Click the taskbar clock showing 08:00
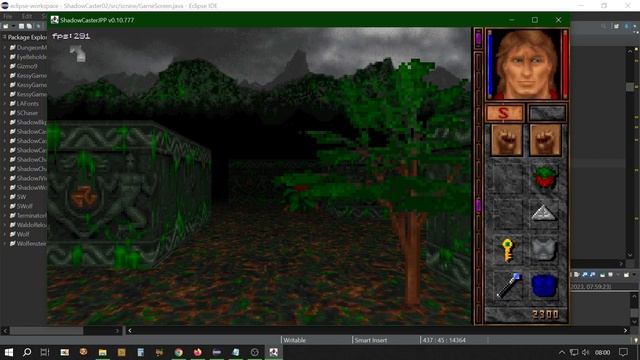This screenshot has height=360, width=640. (602, 352)
